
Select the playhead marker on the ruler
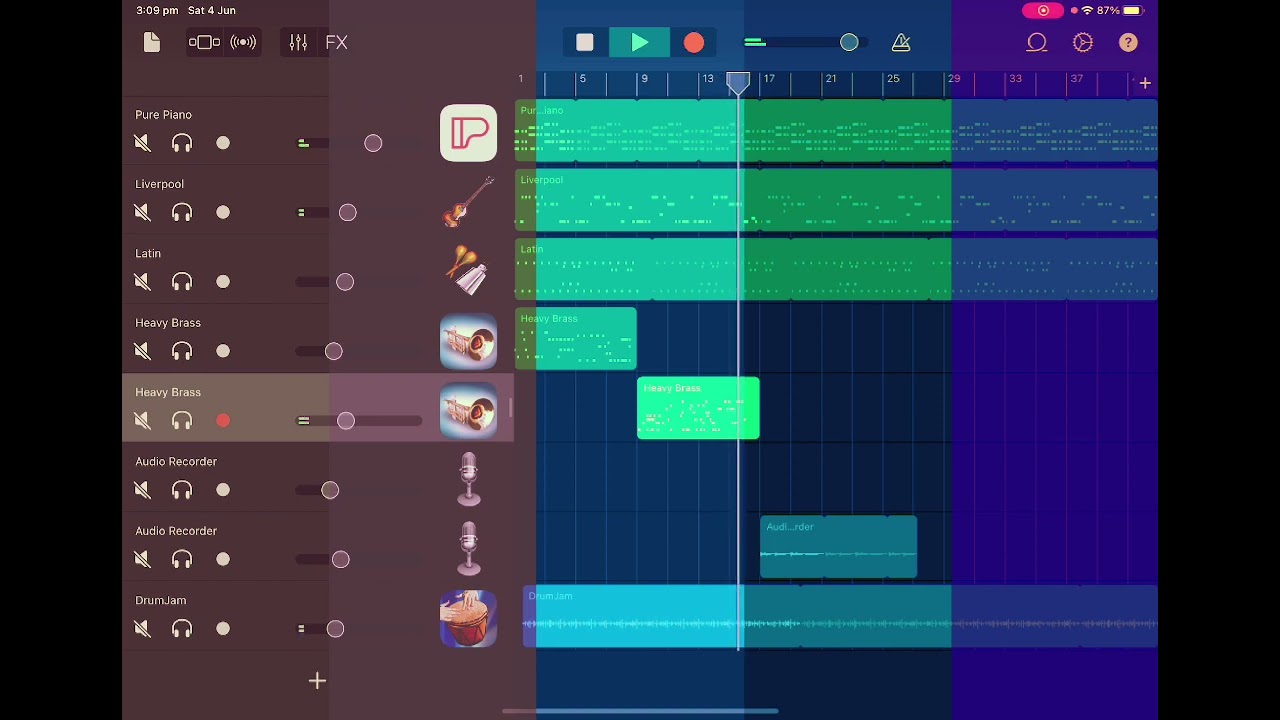point(738,82)
